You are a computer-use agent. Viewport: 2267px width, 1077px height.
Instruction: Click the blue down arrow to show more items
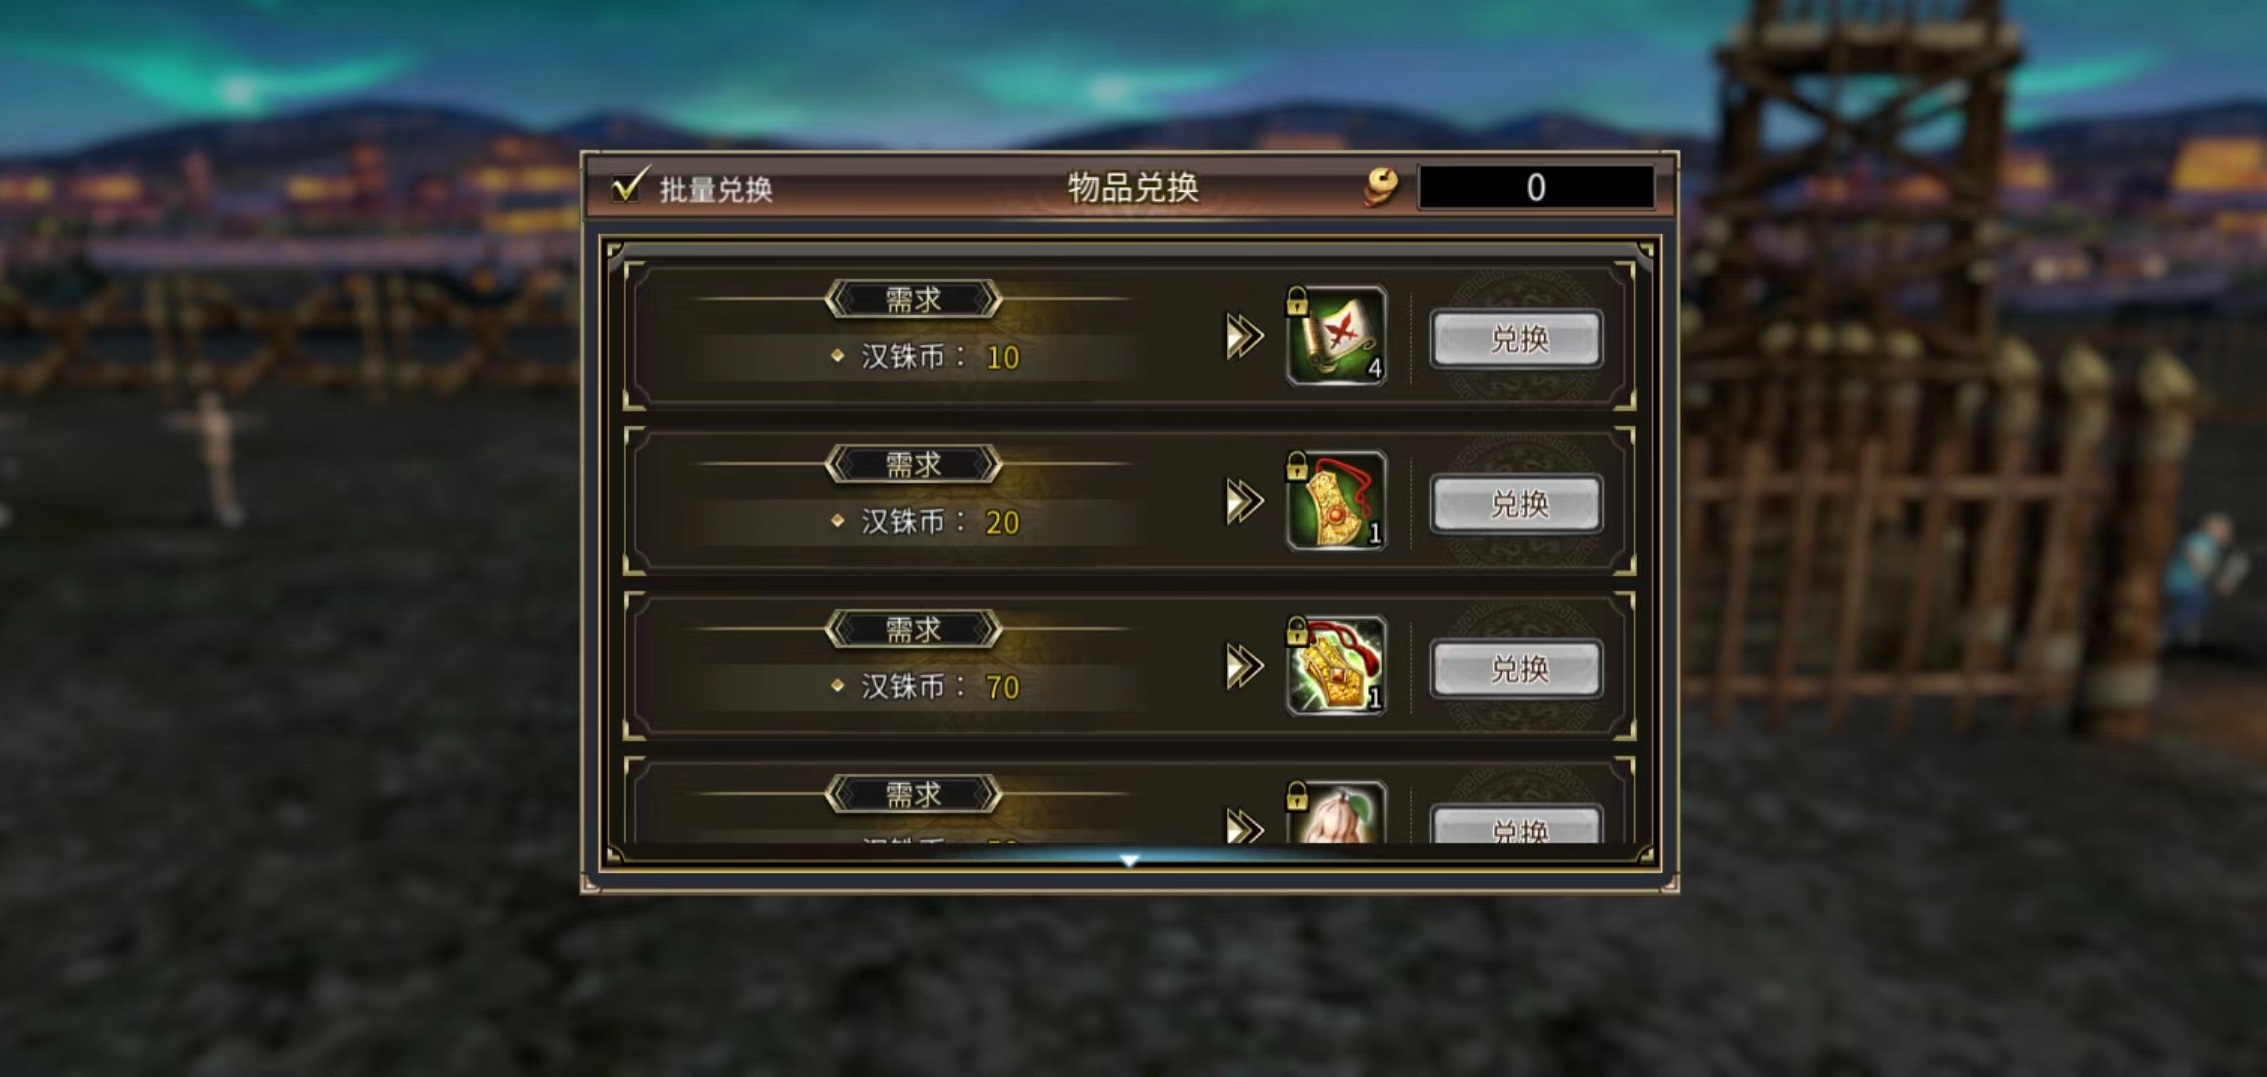tap(1129, 860)
